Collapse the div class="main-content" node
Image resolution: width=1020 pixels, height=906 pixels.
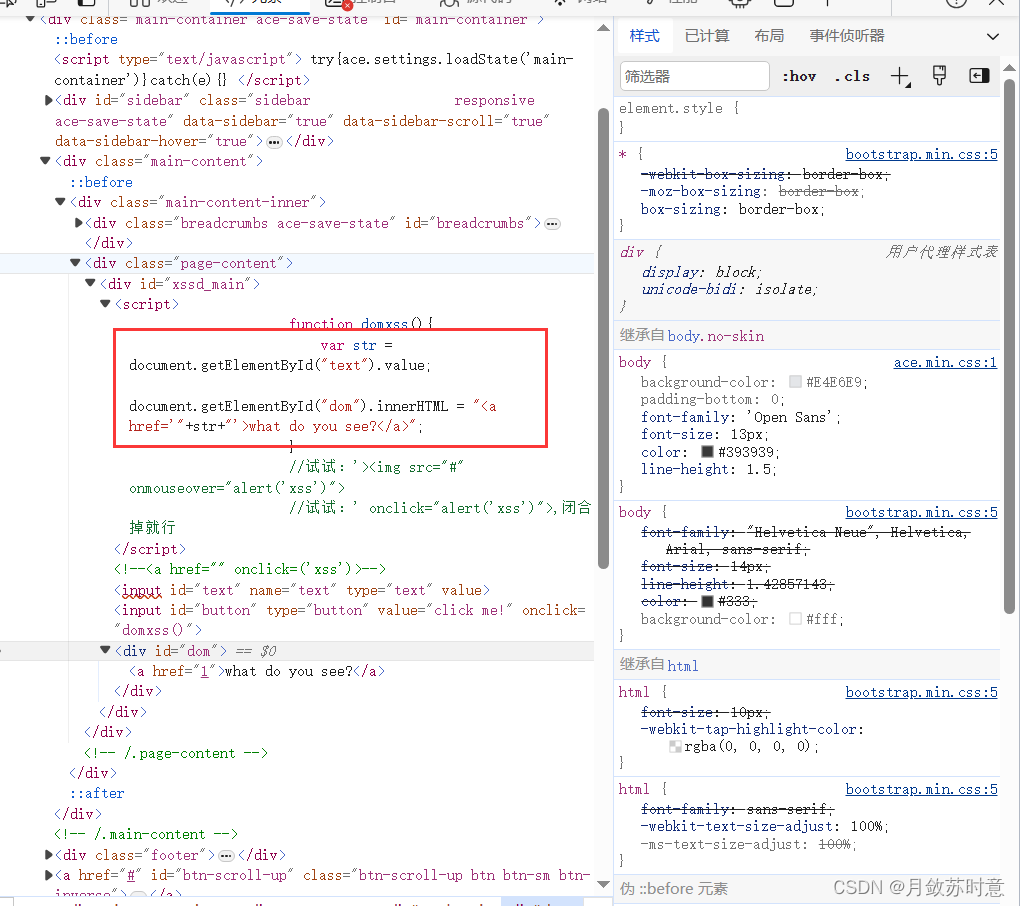click(x=45, y=161)
